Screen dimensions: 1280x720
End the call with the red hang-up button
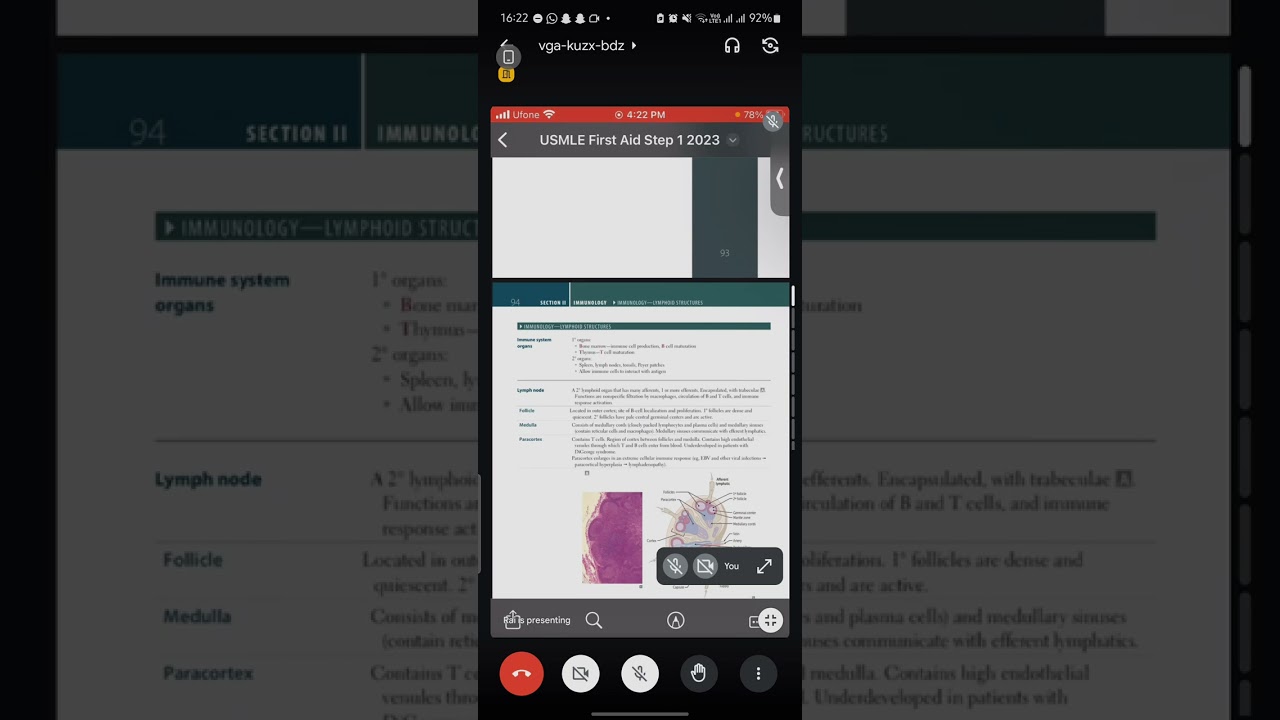click(521, 674)
